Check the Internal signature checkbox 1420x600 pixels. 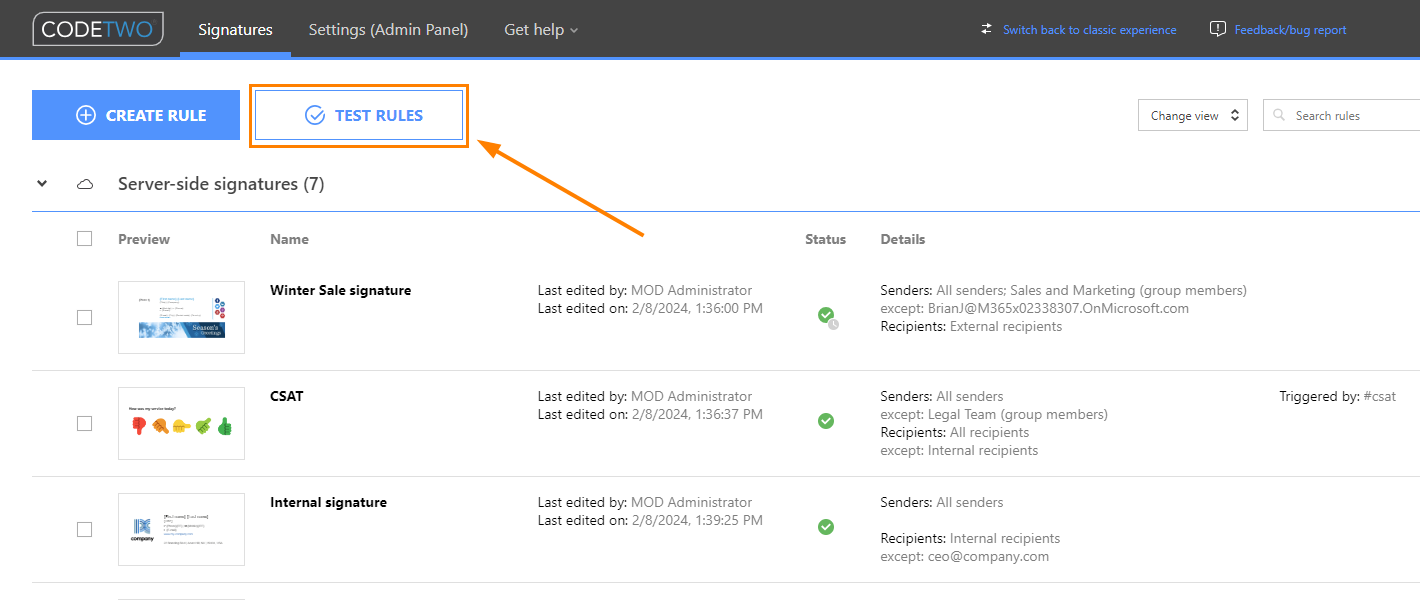pyautogui.click(x=85, y=529)
